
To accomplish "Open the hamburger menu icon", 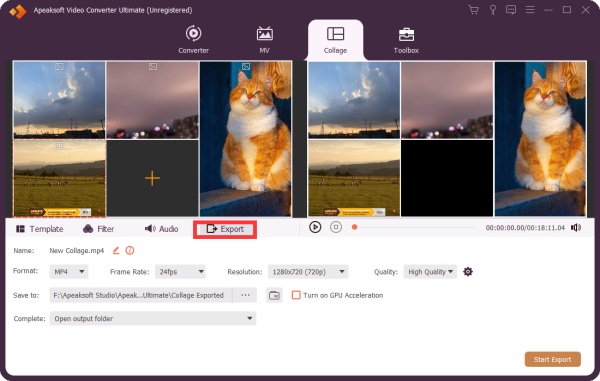I will click(x=530, y=10).
